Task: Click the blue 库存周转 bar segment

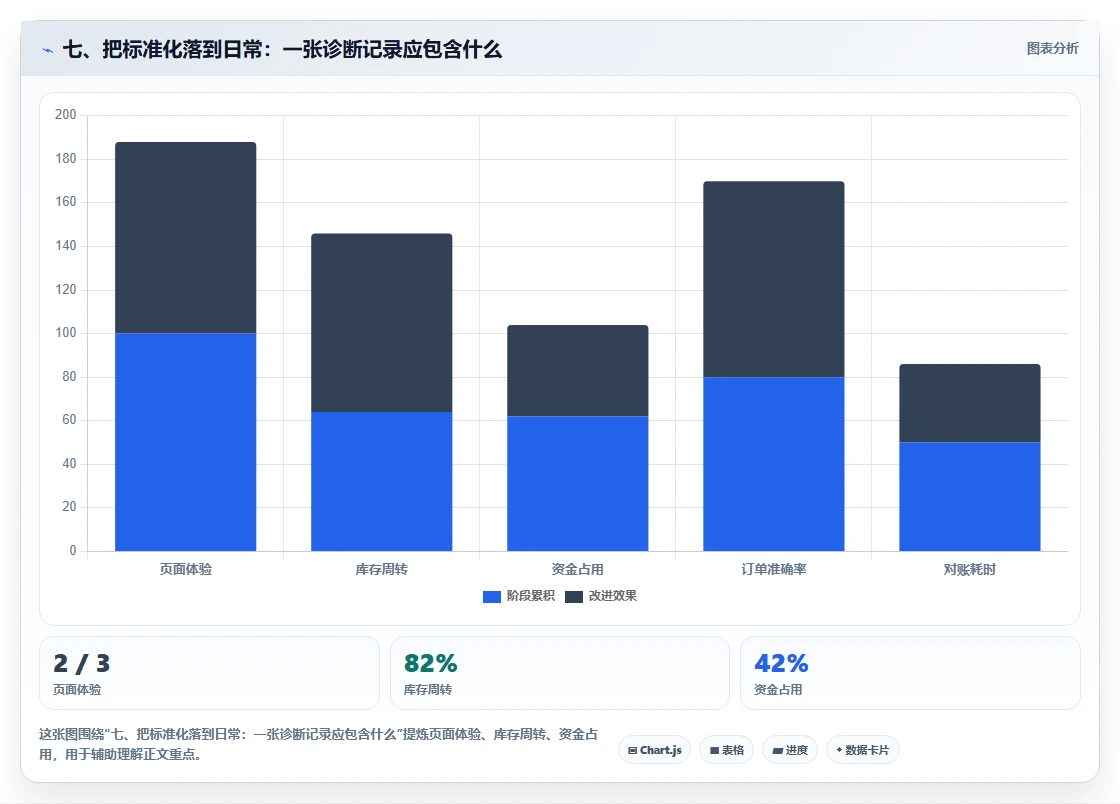Action: [x=381, y=481]
